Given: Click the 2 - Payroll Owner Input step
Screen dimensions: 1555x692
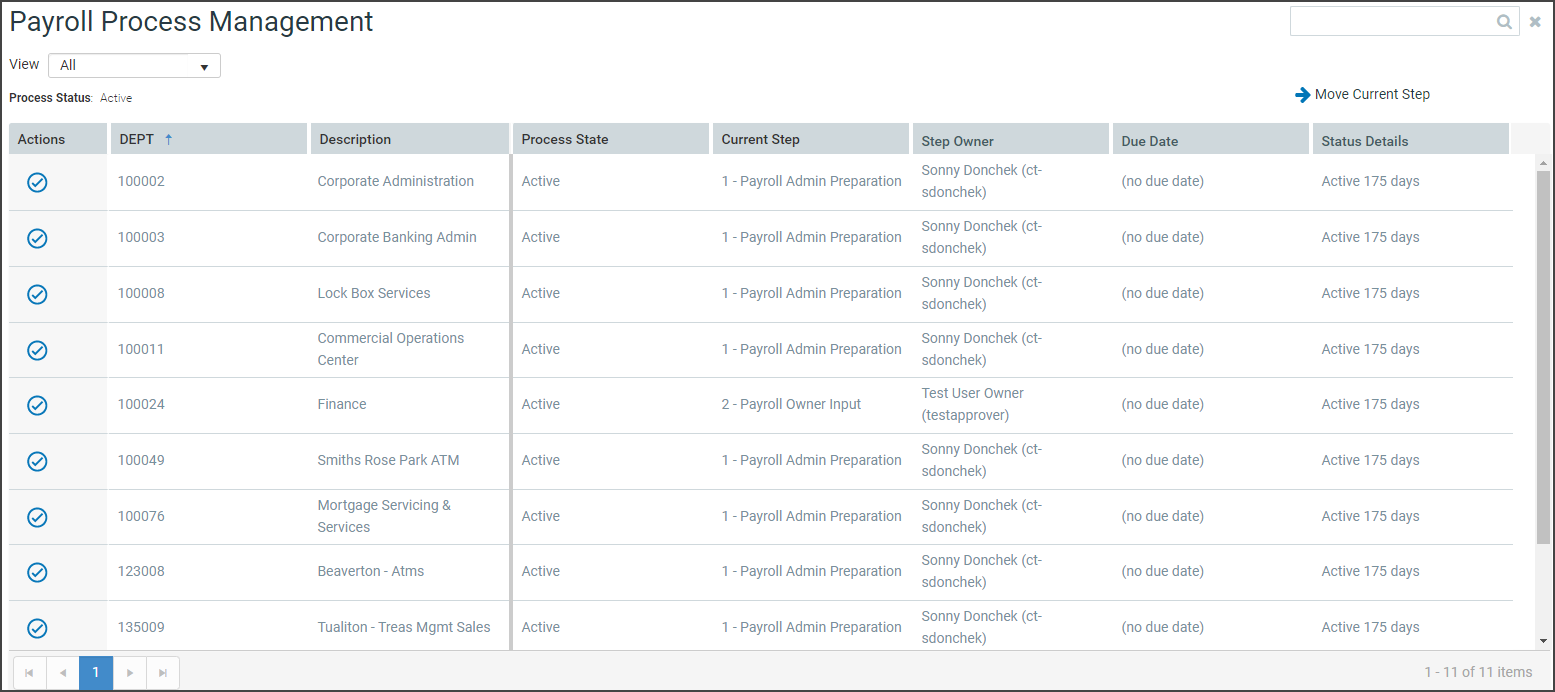Looking at the screenshot, I should coord(791,404).
